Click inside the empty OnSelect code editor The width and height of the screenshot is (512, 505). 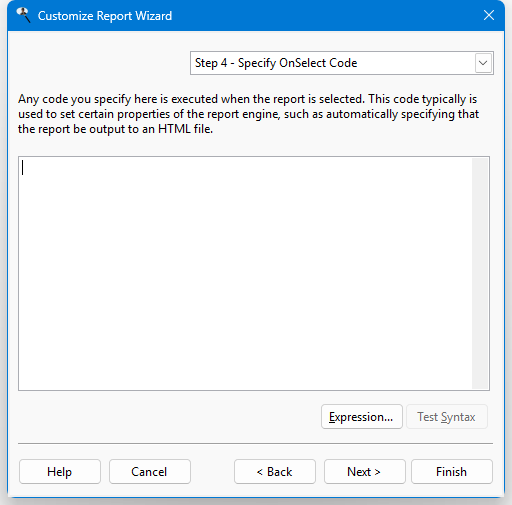[245, 273]
